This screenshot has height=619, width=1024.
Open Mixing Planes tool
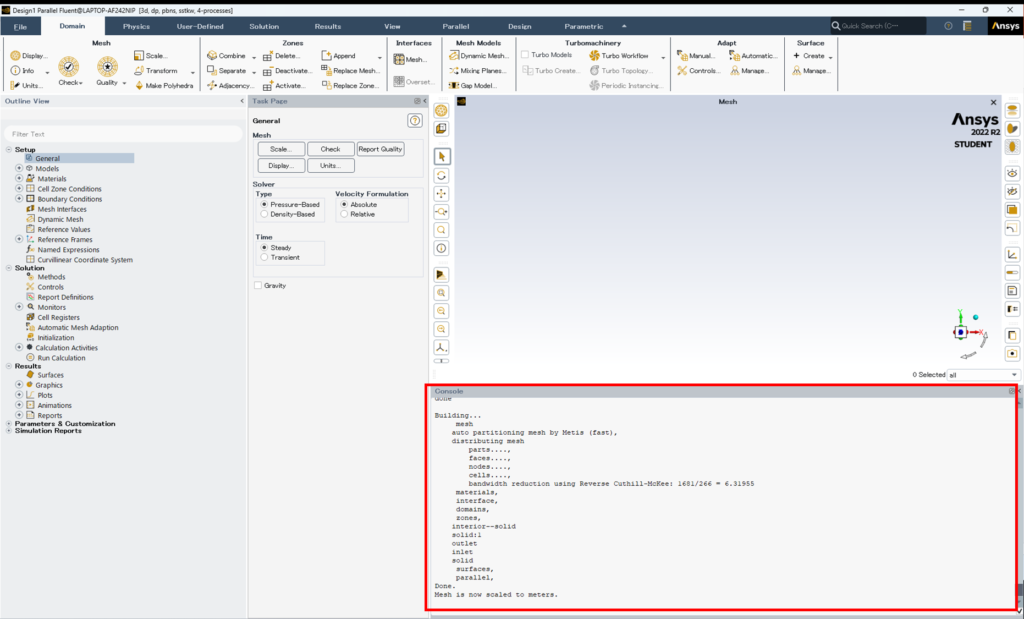477,71
